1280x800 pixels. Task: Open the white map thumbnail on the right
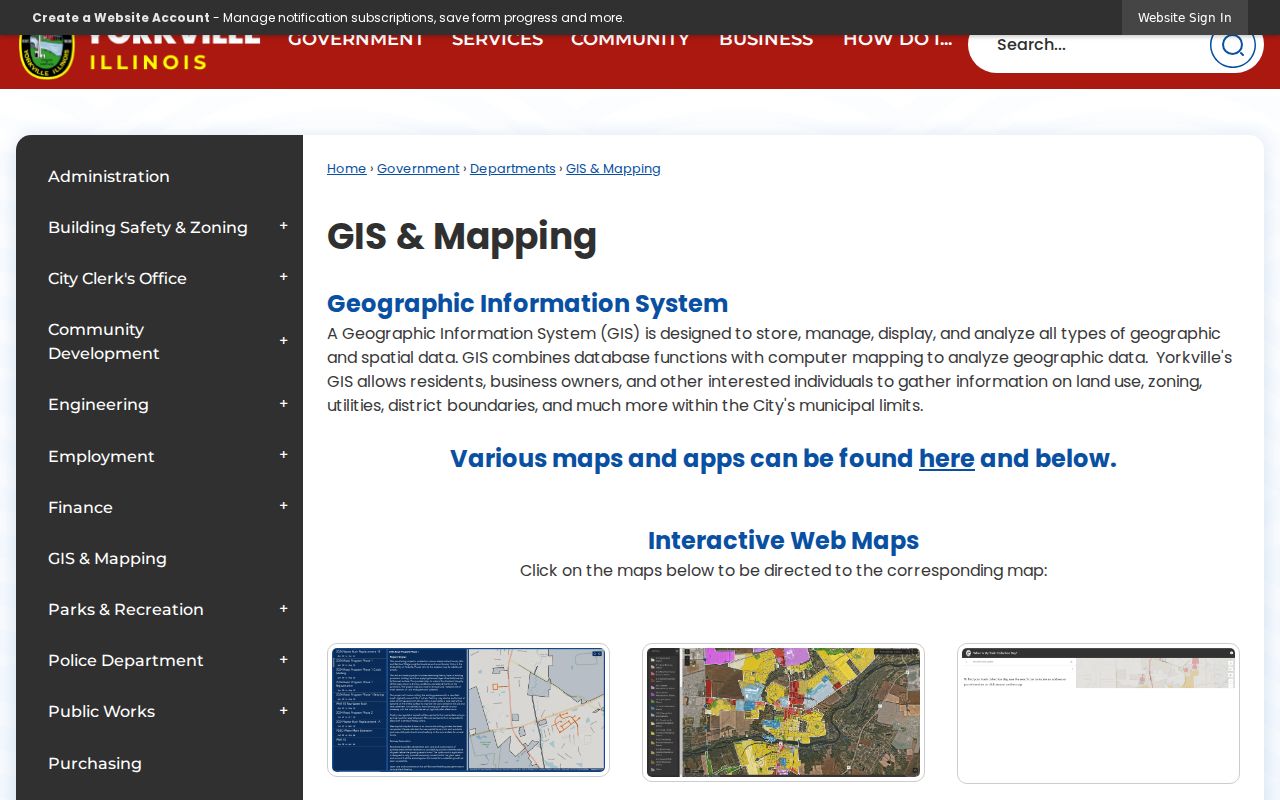pos(1098,713)
